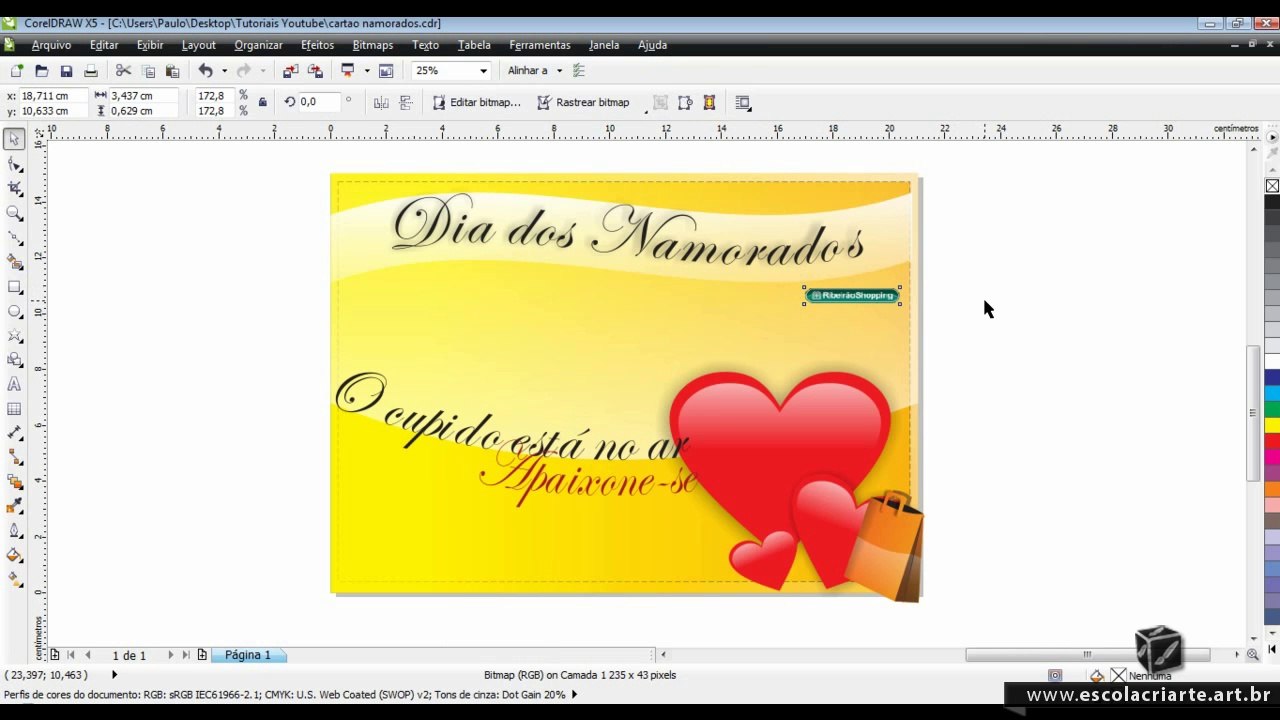Paste from clipboard
The height and width of the screenshot is (720, 1280).
pyautogui.click(x=173, y=71)
